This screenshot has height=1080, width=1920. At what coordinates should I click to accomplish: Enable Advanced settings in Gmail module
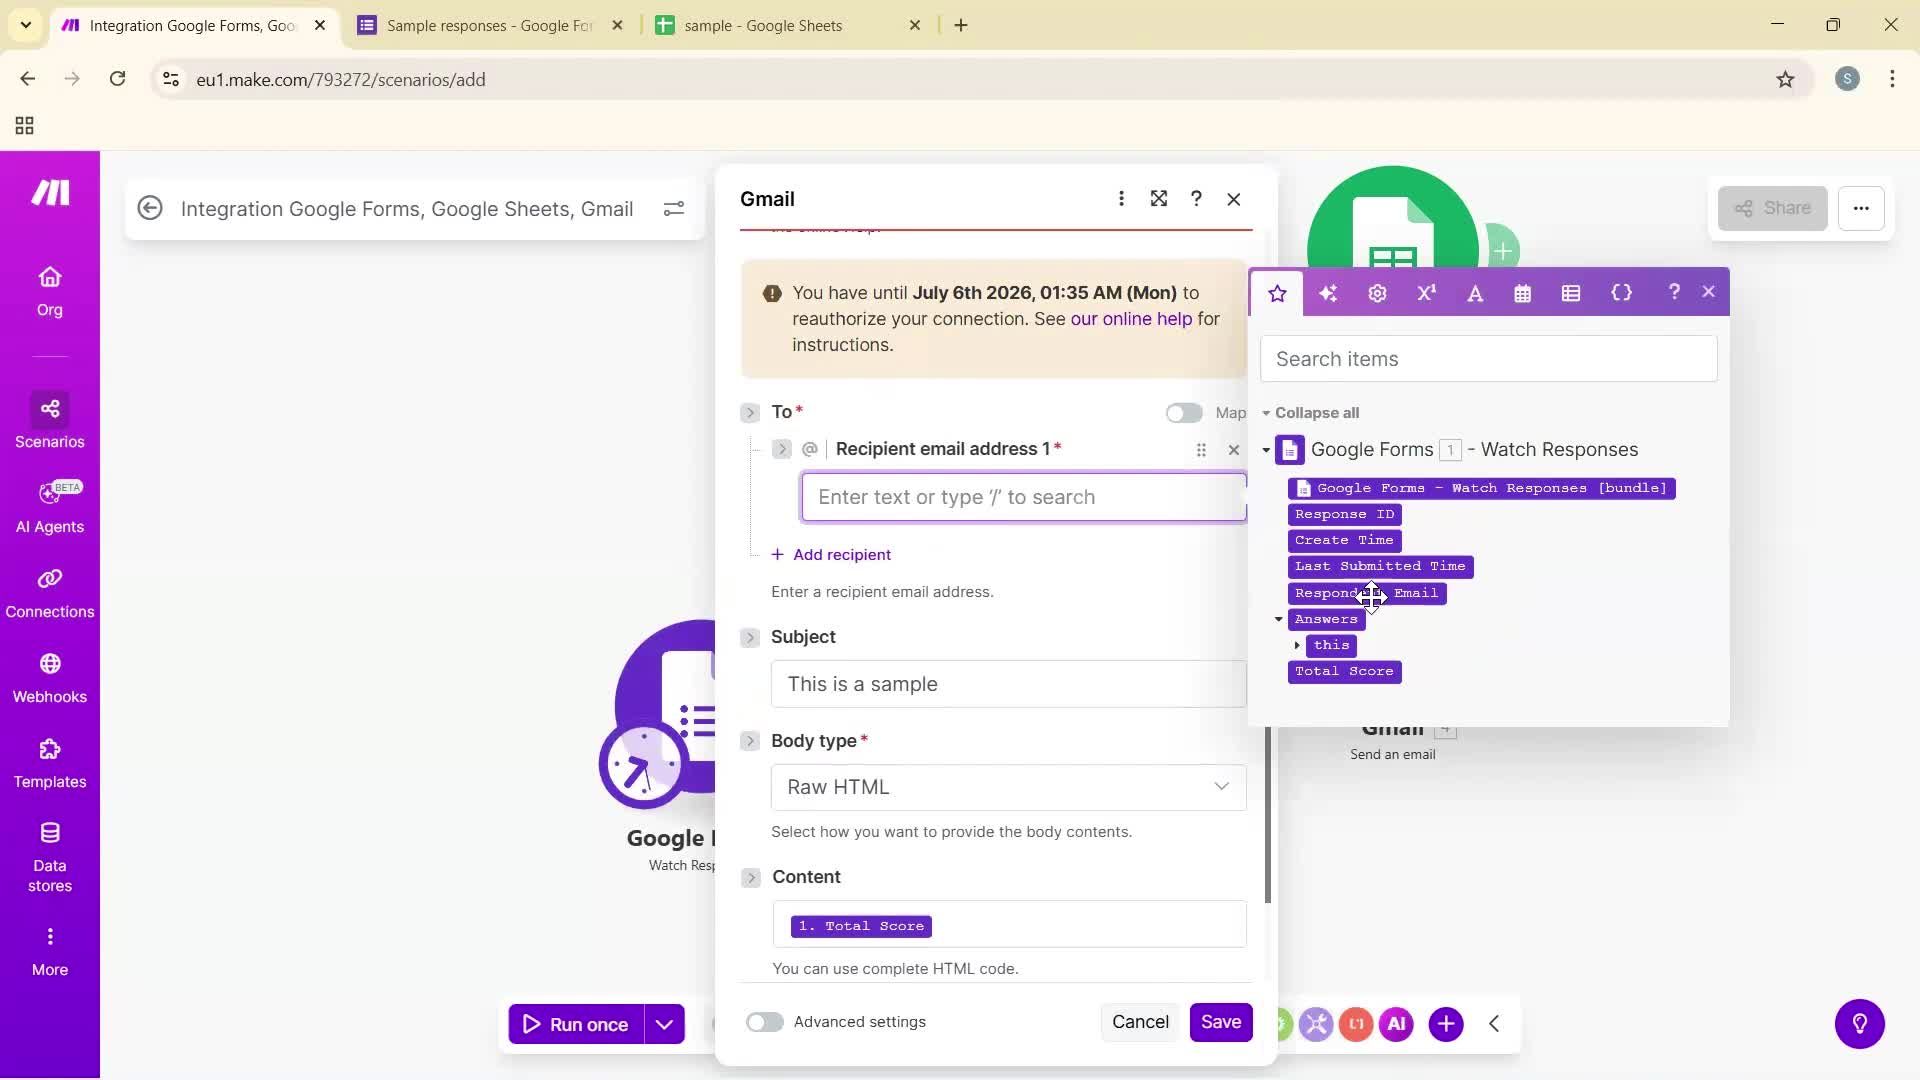[764, 1022]
